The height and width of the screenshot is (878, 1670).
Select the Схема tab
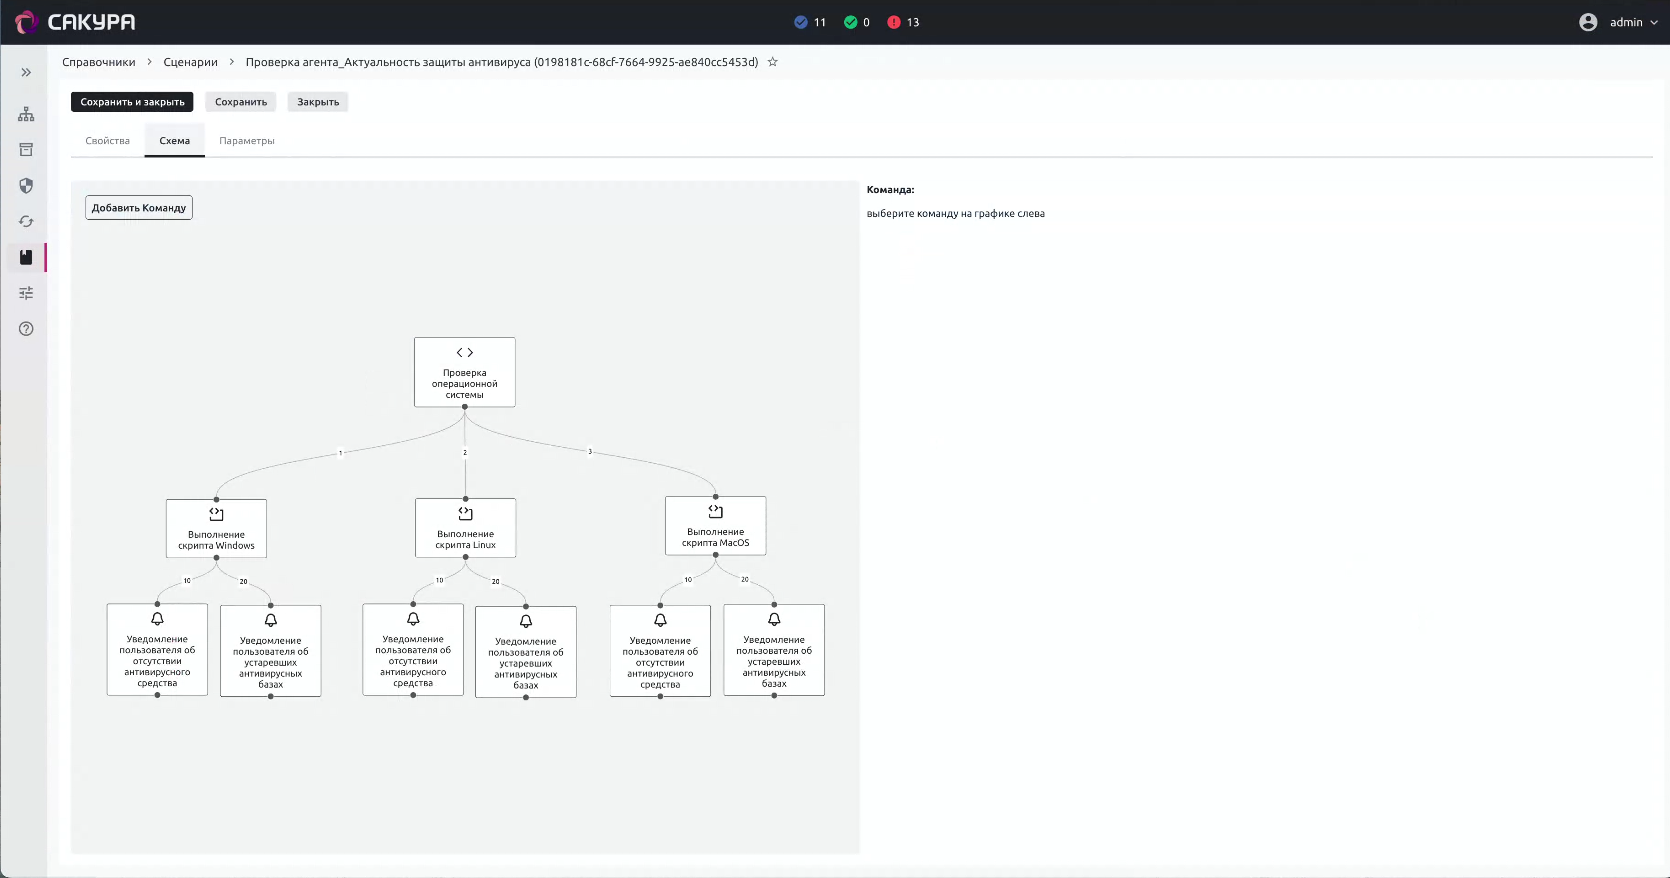point(175,141)
